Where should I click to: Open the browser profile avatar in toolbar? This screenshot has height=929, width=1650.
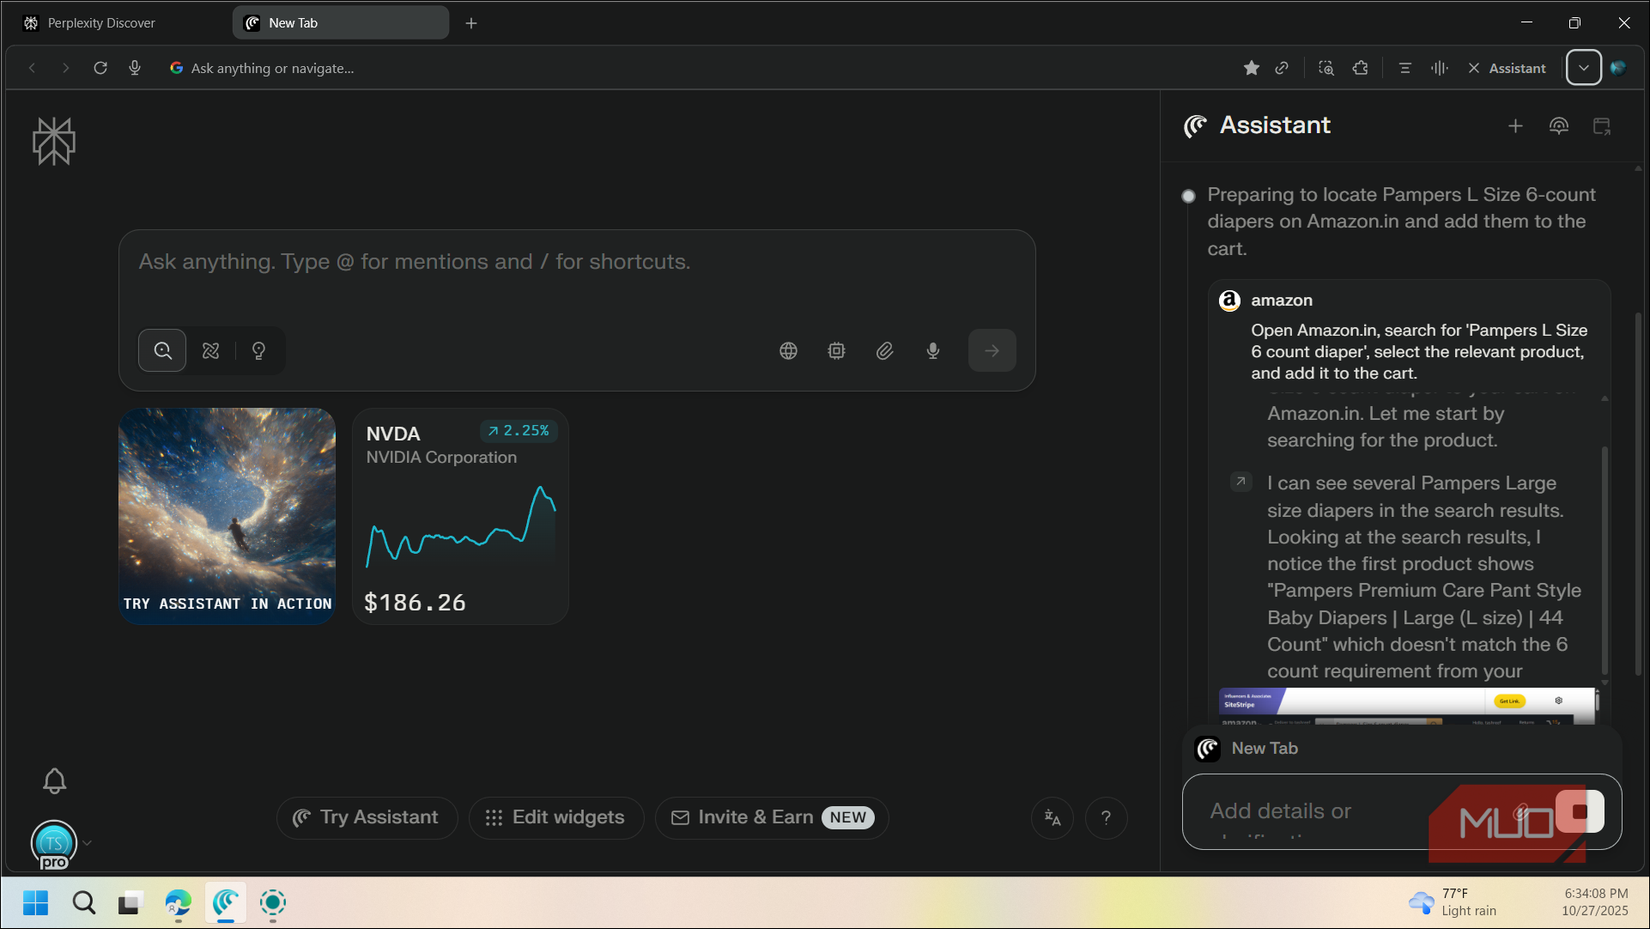1619,68
